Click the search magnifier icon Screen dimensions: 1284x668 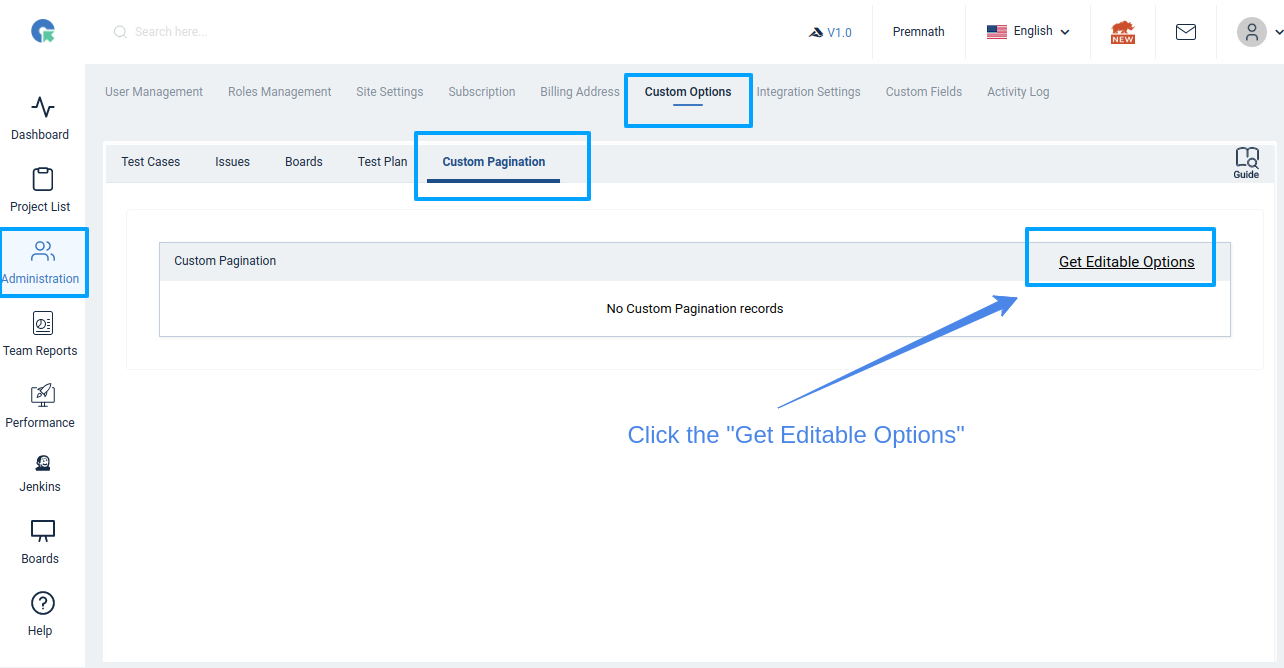[120, 32]
